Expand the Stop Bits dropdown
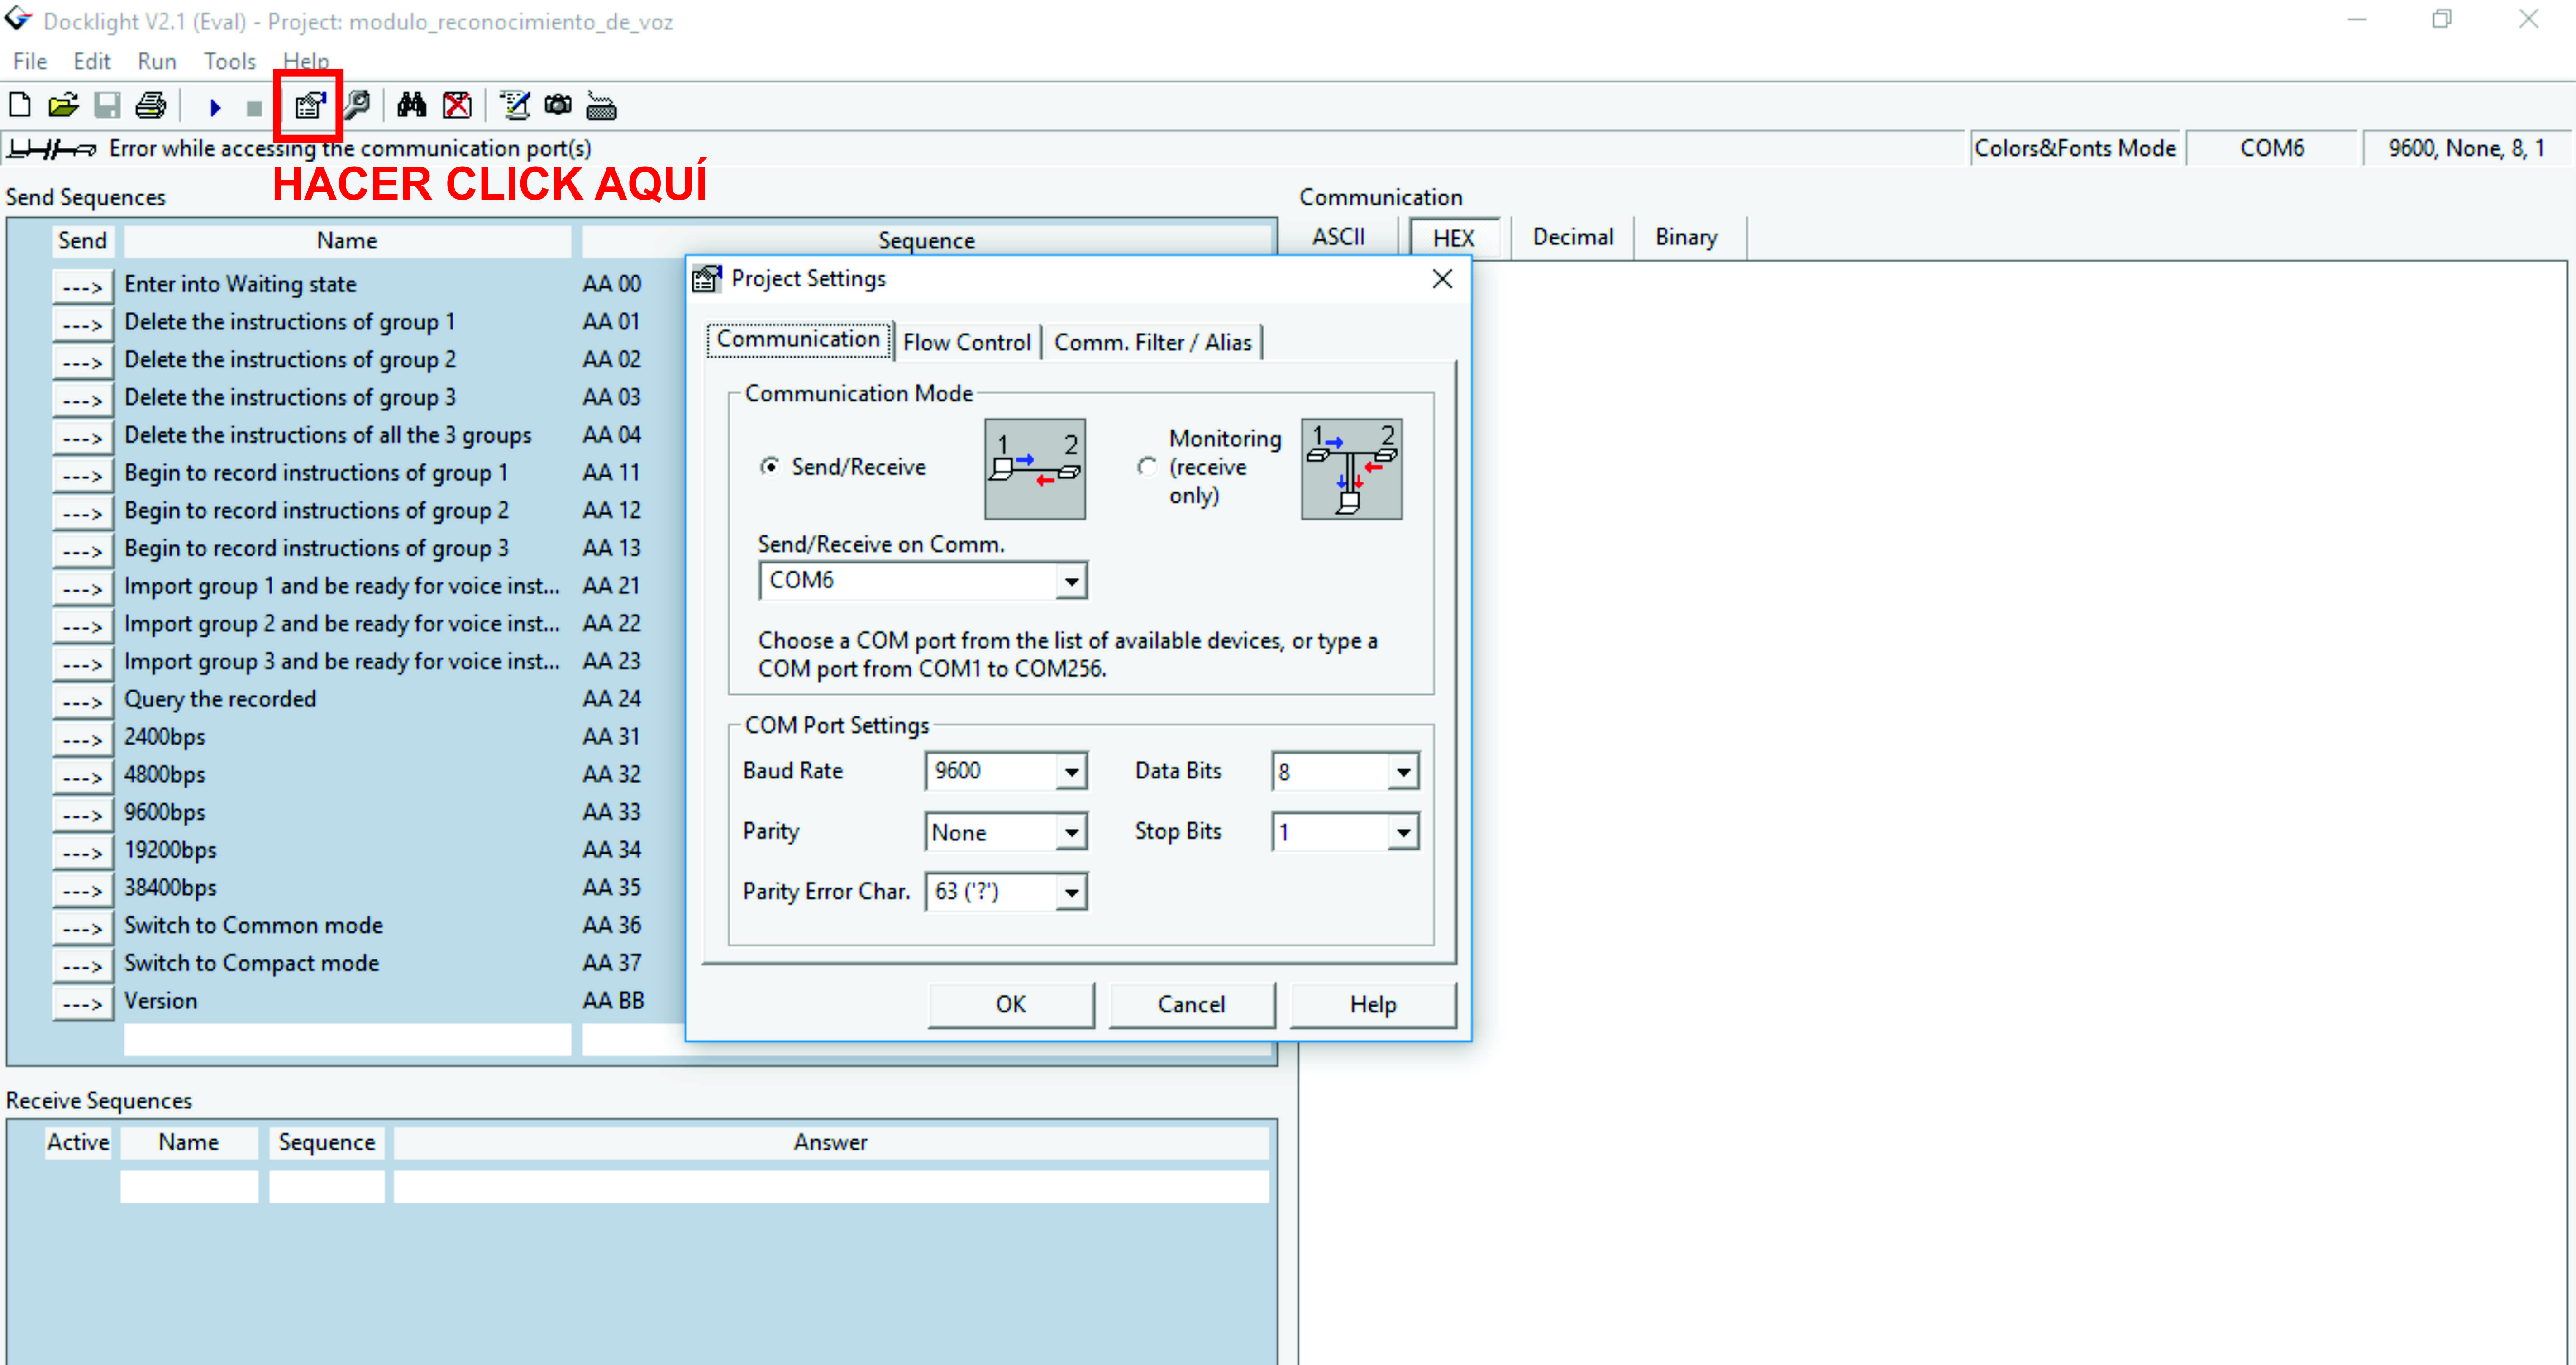Viewport: 2576px width, 1365px height. coord(1403,832)
